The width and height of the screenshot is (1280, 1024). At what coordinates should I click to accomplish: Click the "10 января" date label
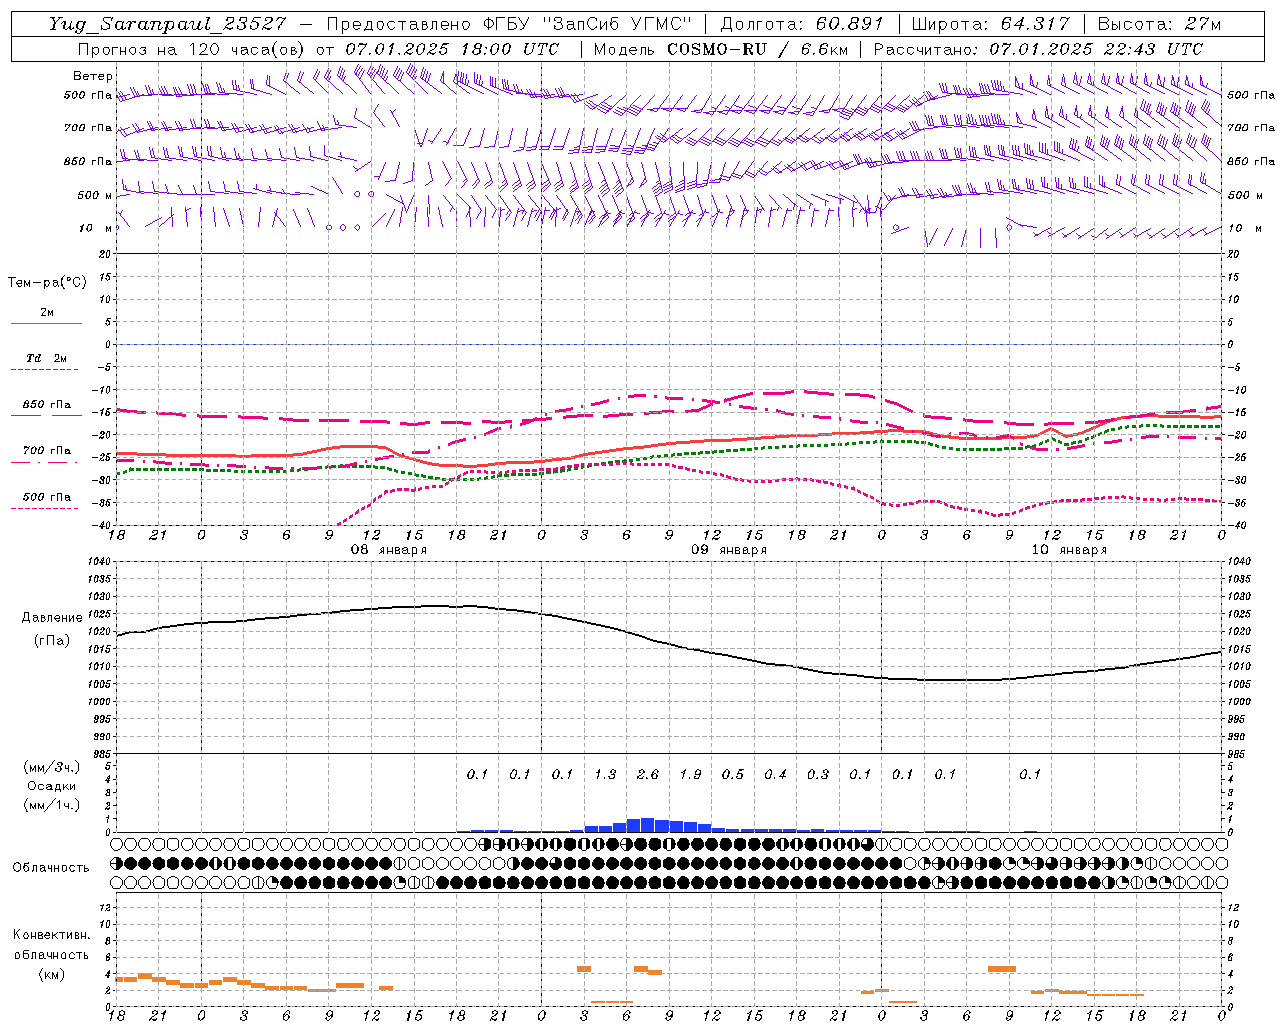coord(1069,550)
